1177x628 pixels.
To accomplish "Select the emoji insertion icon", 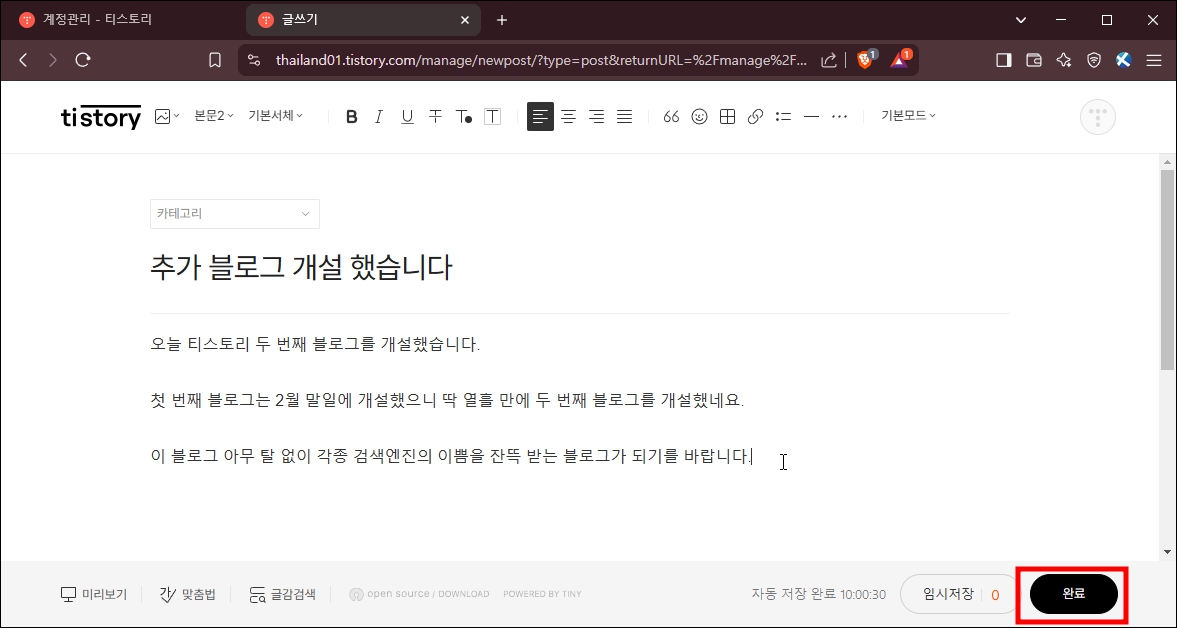I will (x=699, y=116).
